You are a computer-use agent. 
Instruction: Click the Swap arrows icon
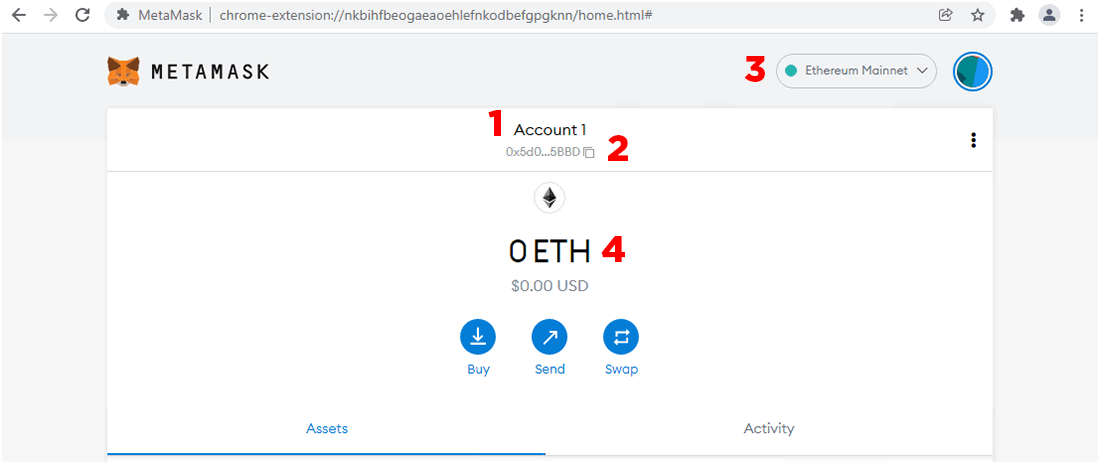click(x=621, y=338)
